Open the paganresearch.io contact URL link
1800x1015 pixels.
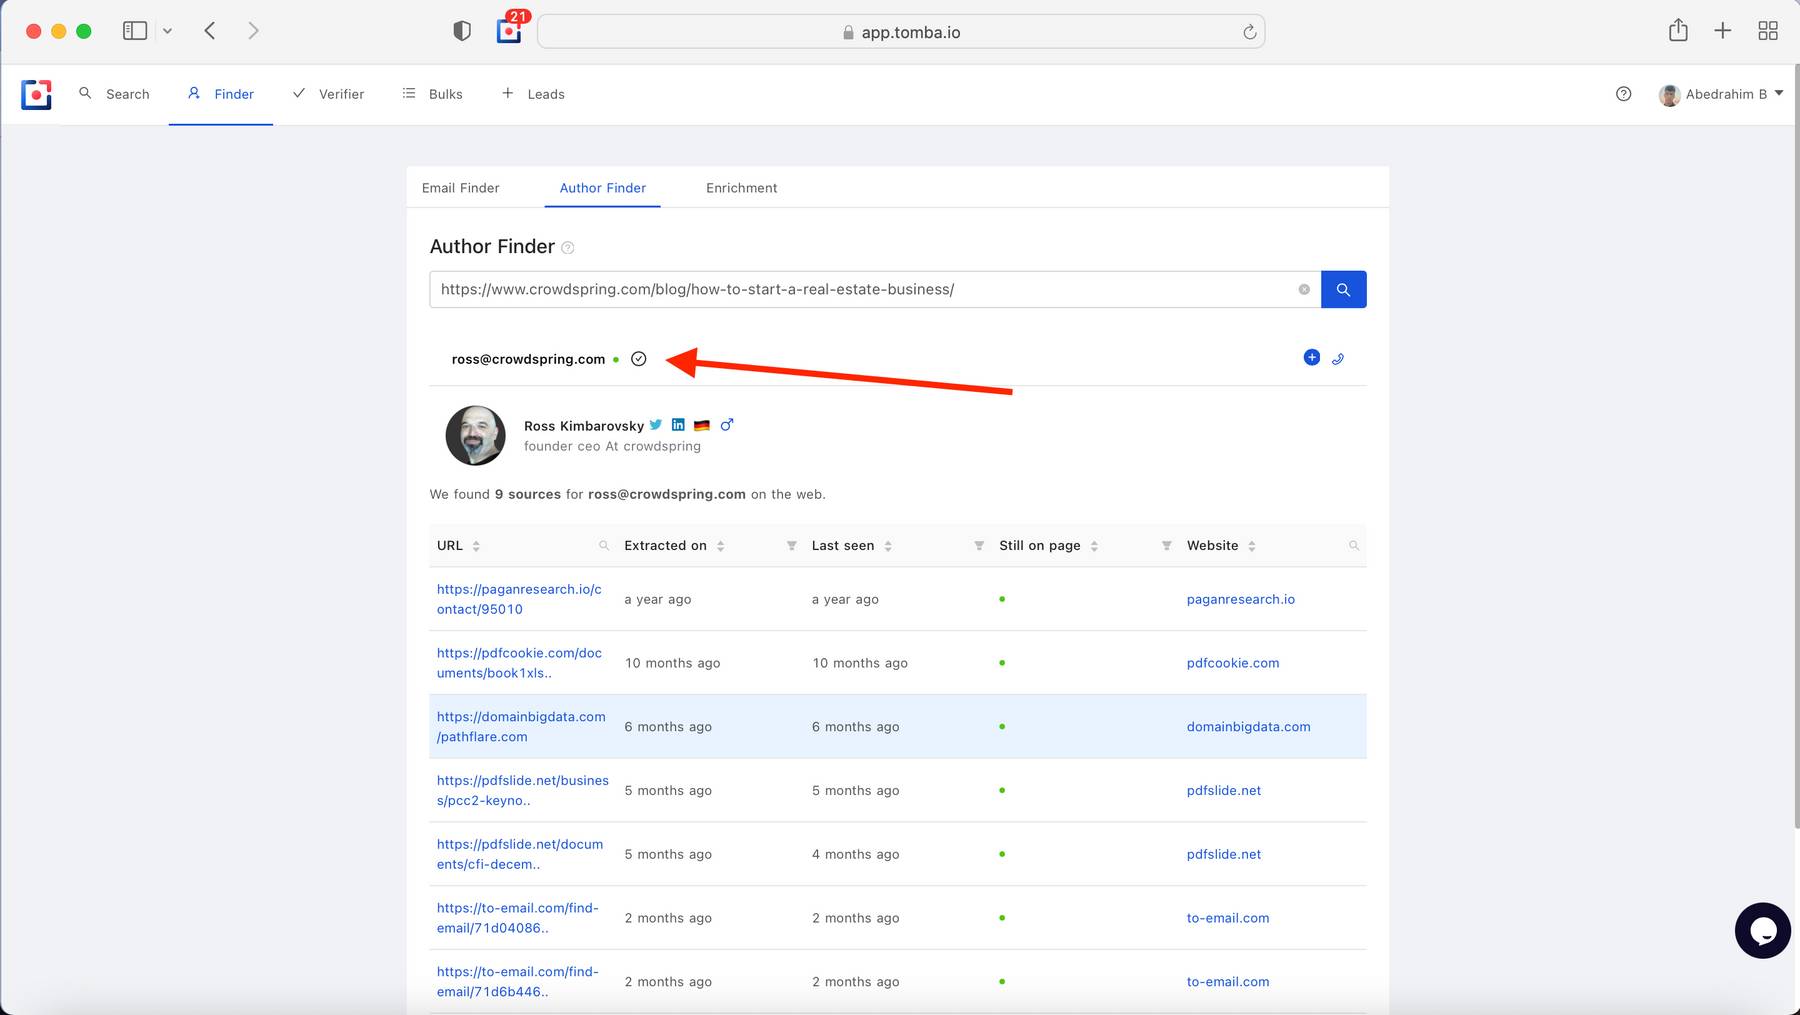[x=519, y=599]
